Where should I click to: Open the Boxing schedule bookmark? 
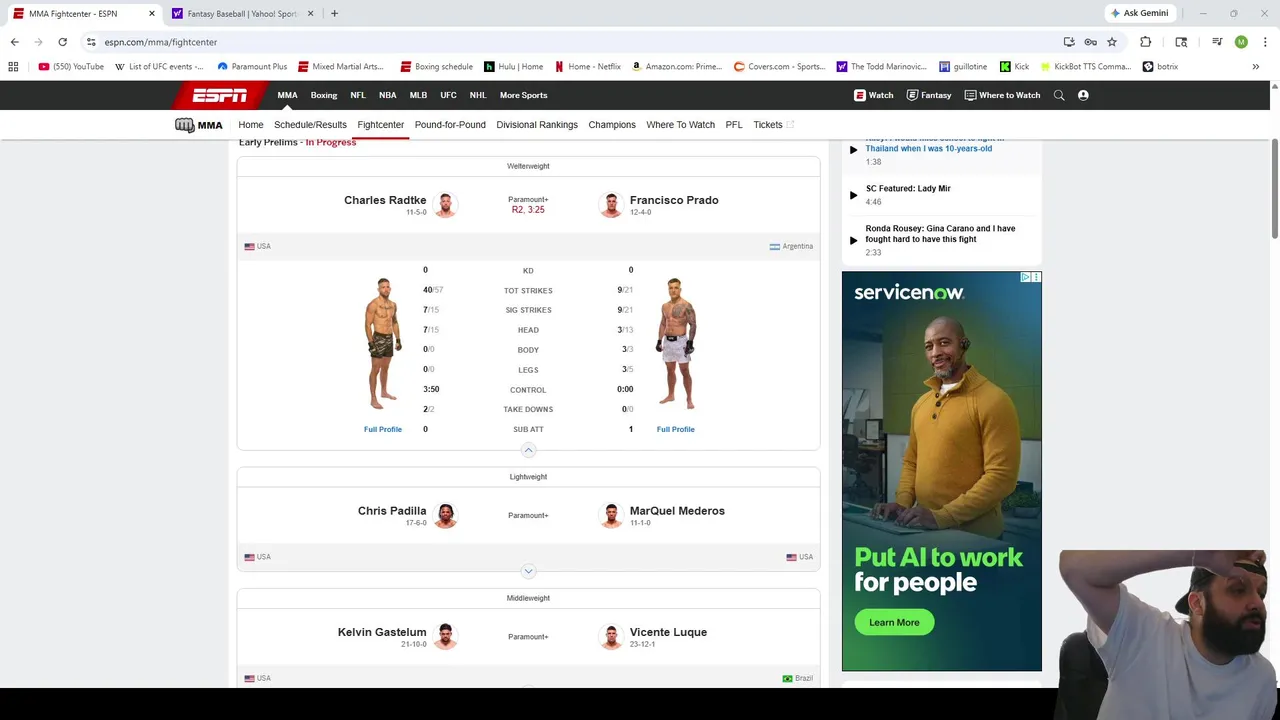(437, 67)
